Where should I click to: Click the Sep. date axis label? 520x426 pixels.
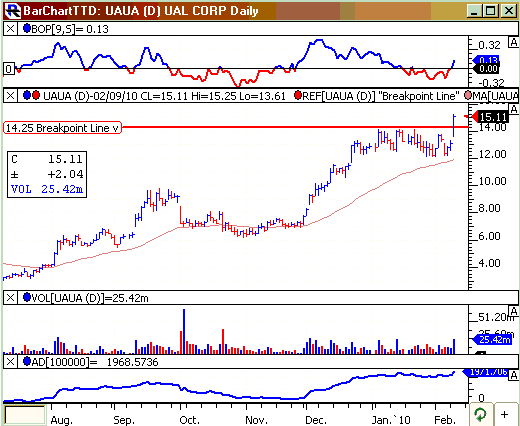[124, 420]
